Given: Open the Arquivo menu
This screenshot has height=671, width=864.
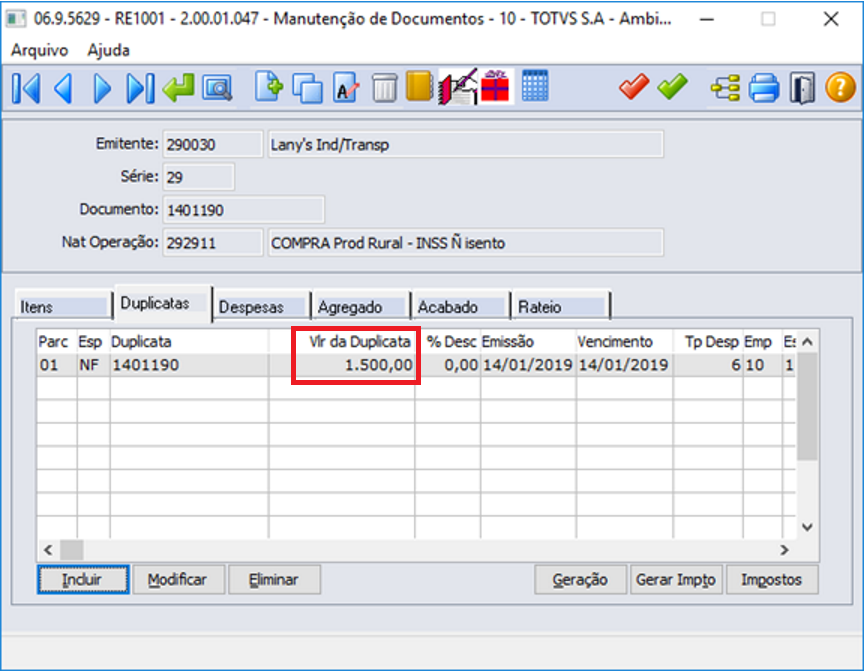Looking at the screenshot, I should [40, 50].
